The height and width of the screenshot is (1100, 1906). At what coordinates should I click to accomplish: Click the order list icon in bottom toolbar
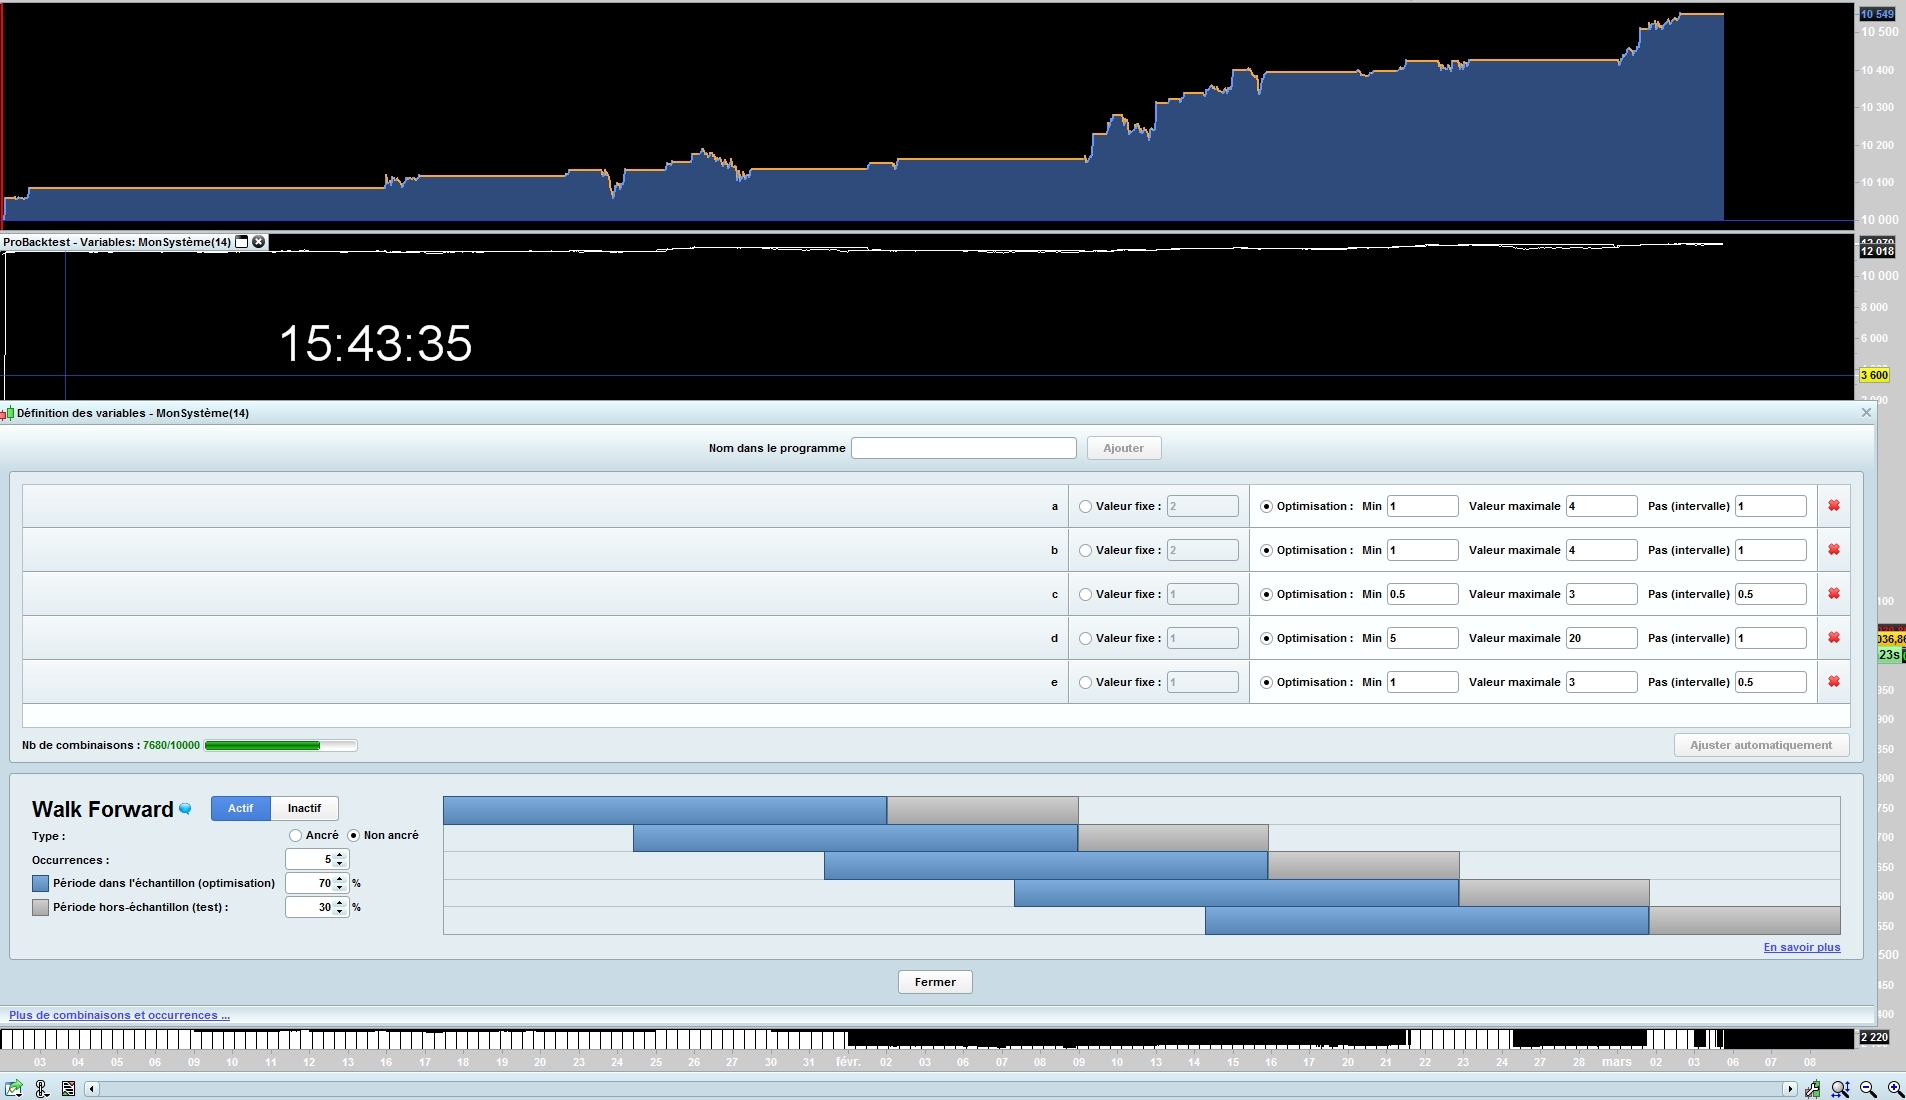tap(68, 1089)
